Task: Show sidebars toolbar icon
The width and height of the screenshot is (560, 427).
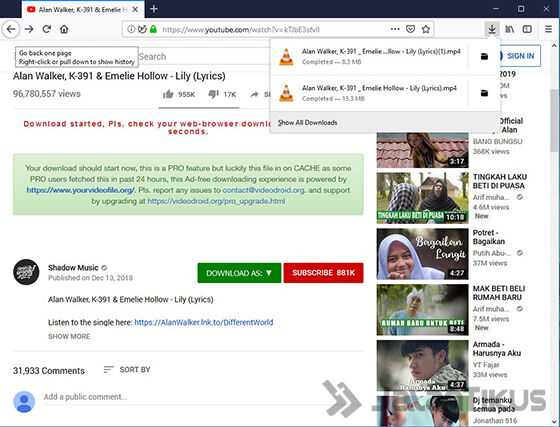Action: coord(527,29)
